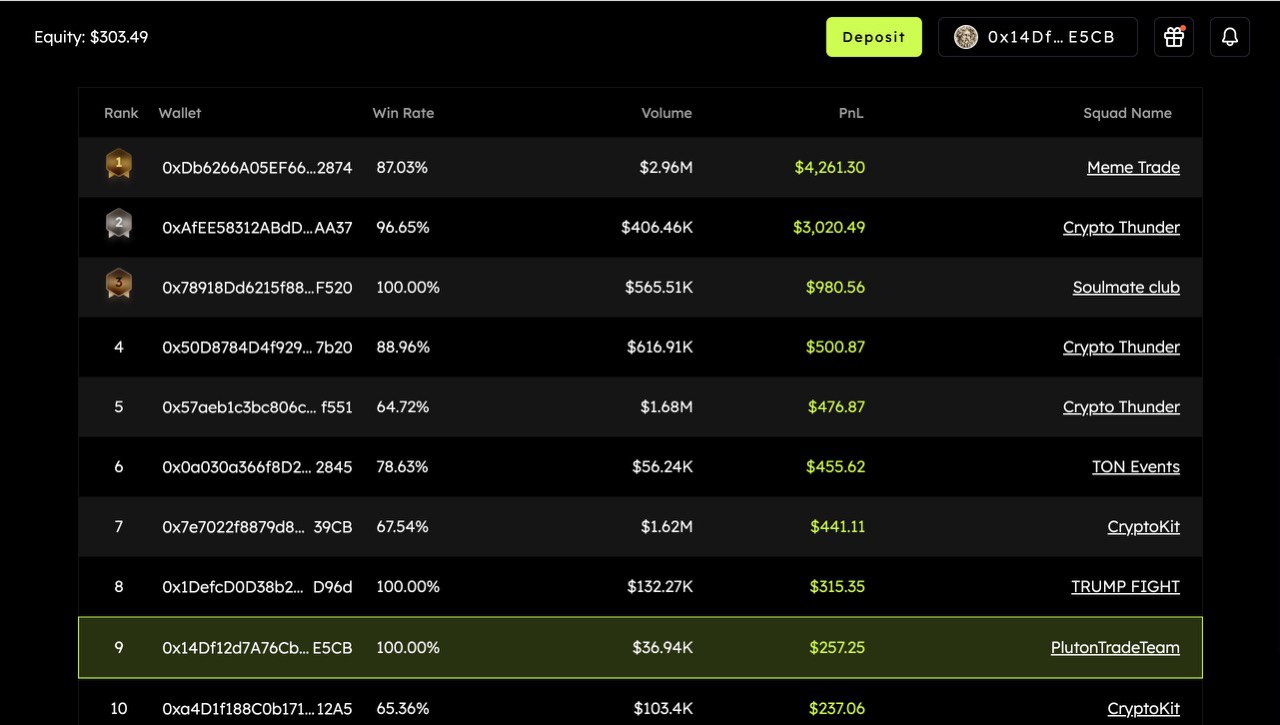This screenshot has width=1280, height=725.
Task: Click the $500.87 PnL value
Action: pos(835,348)
